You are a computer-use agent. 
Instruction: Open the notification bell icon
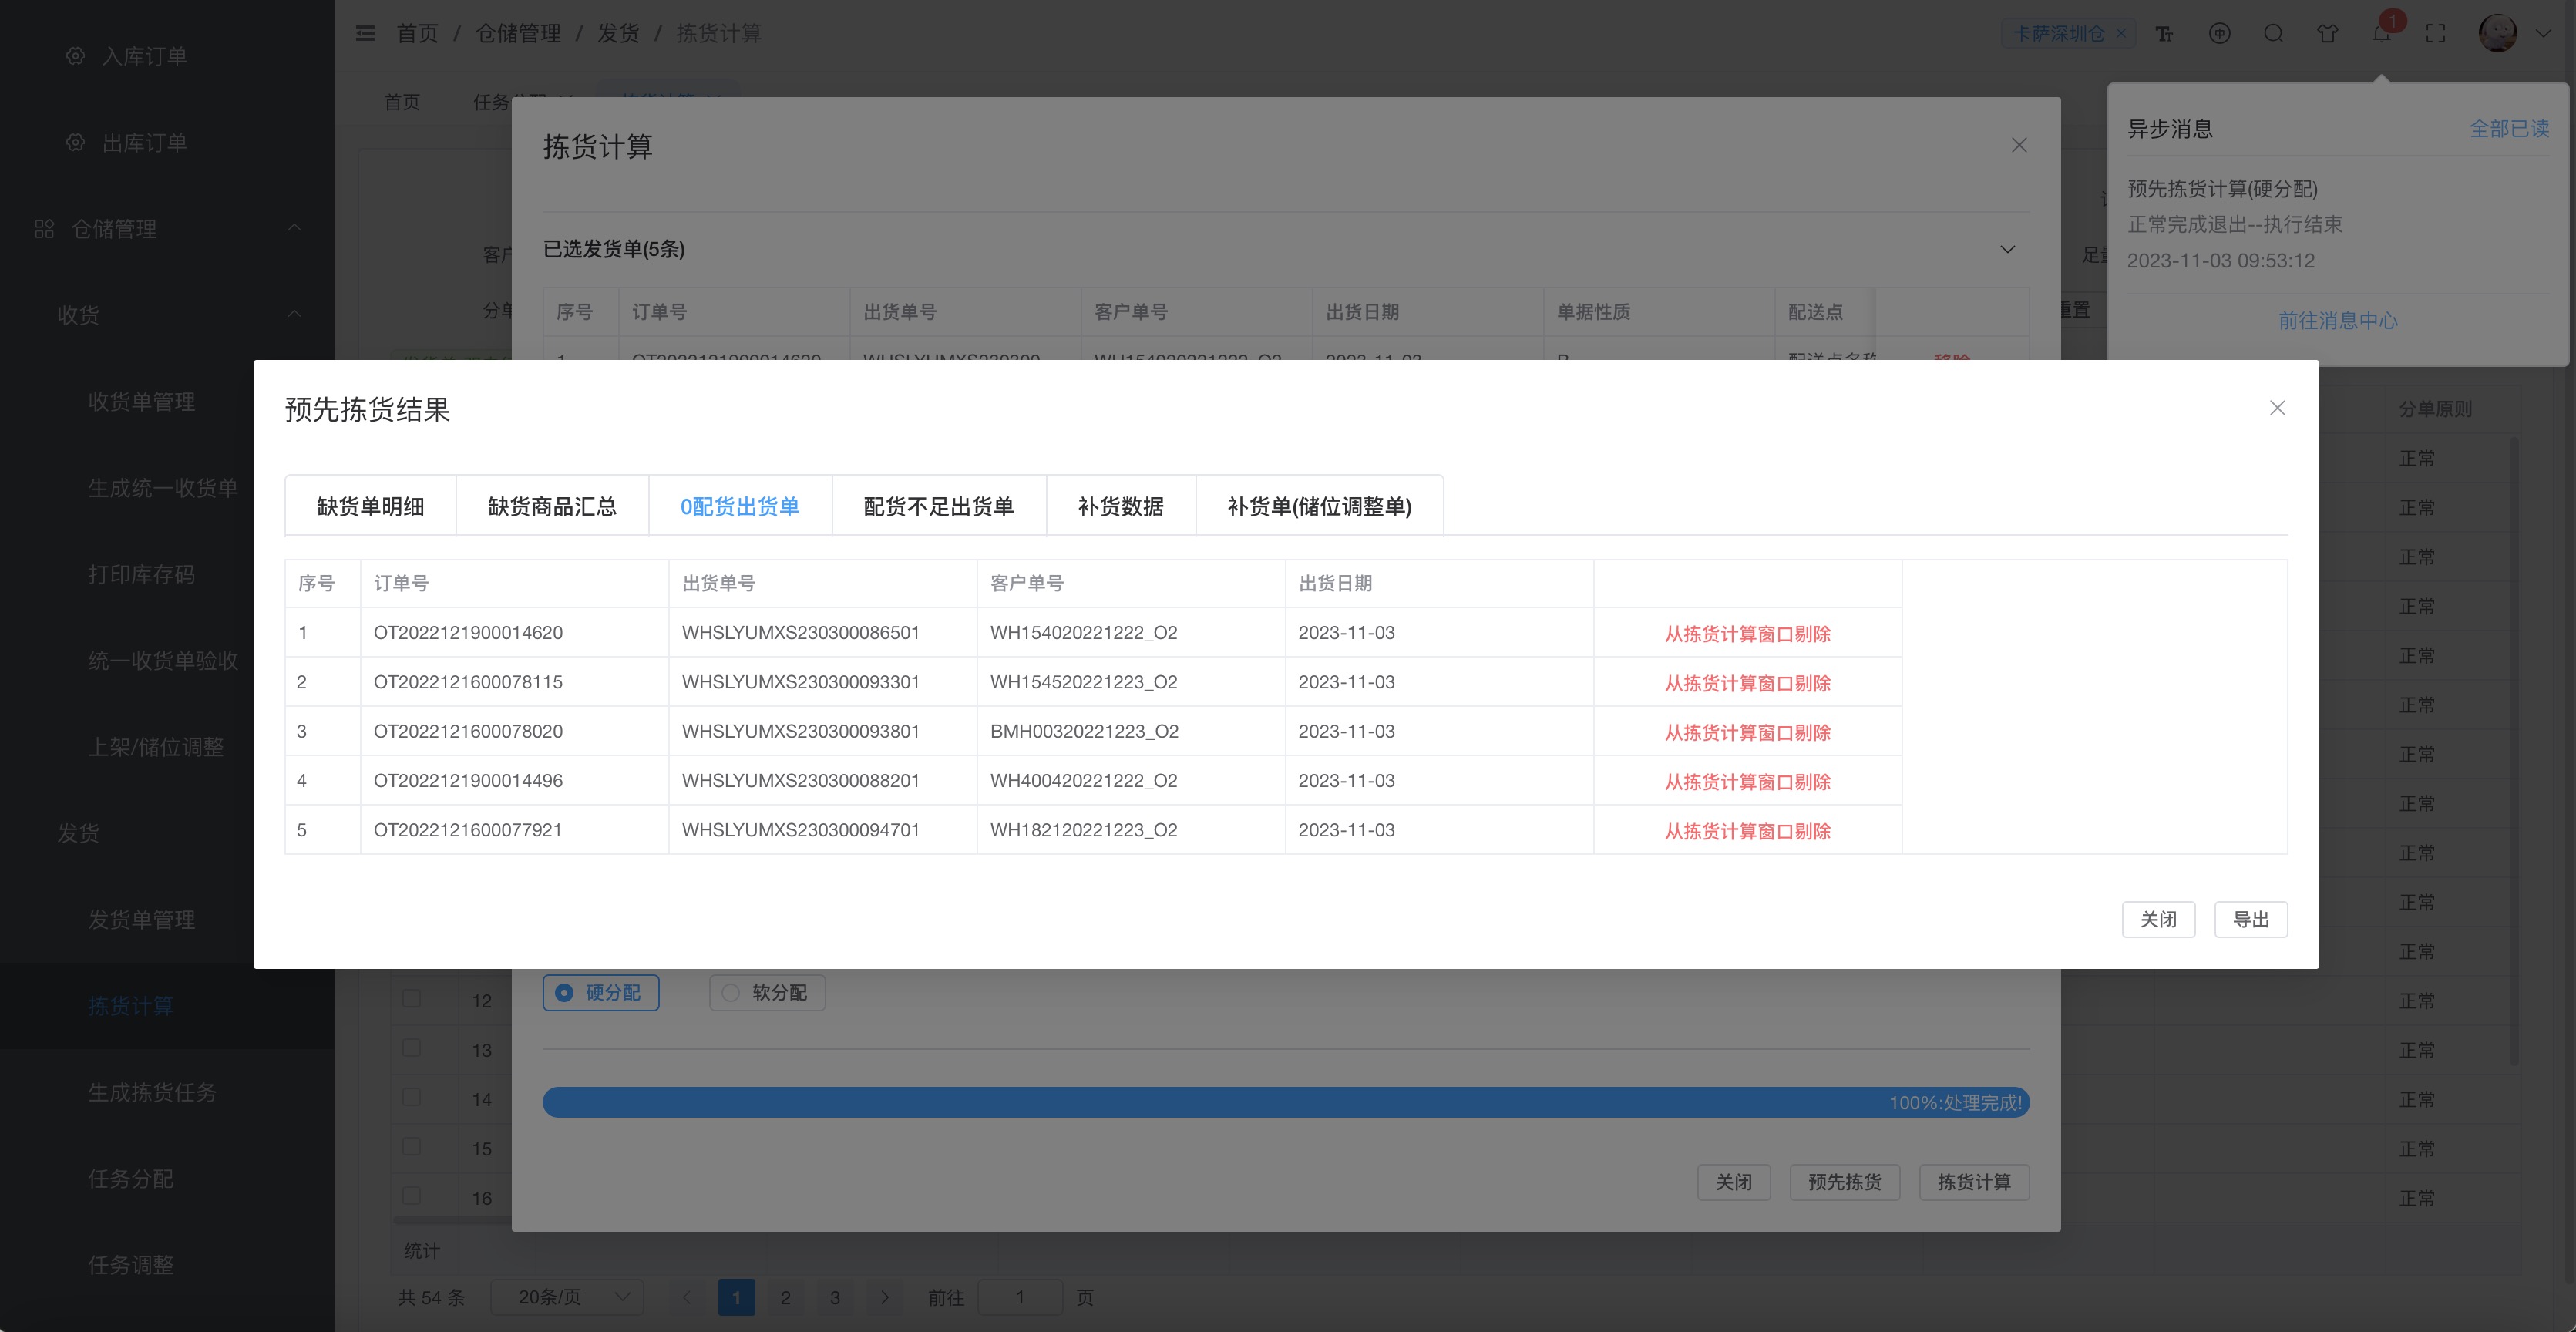(x=2381, y=34)
